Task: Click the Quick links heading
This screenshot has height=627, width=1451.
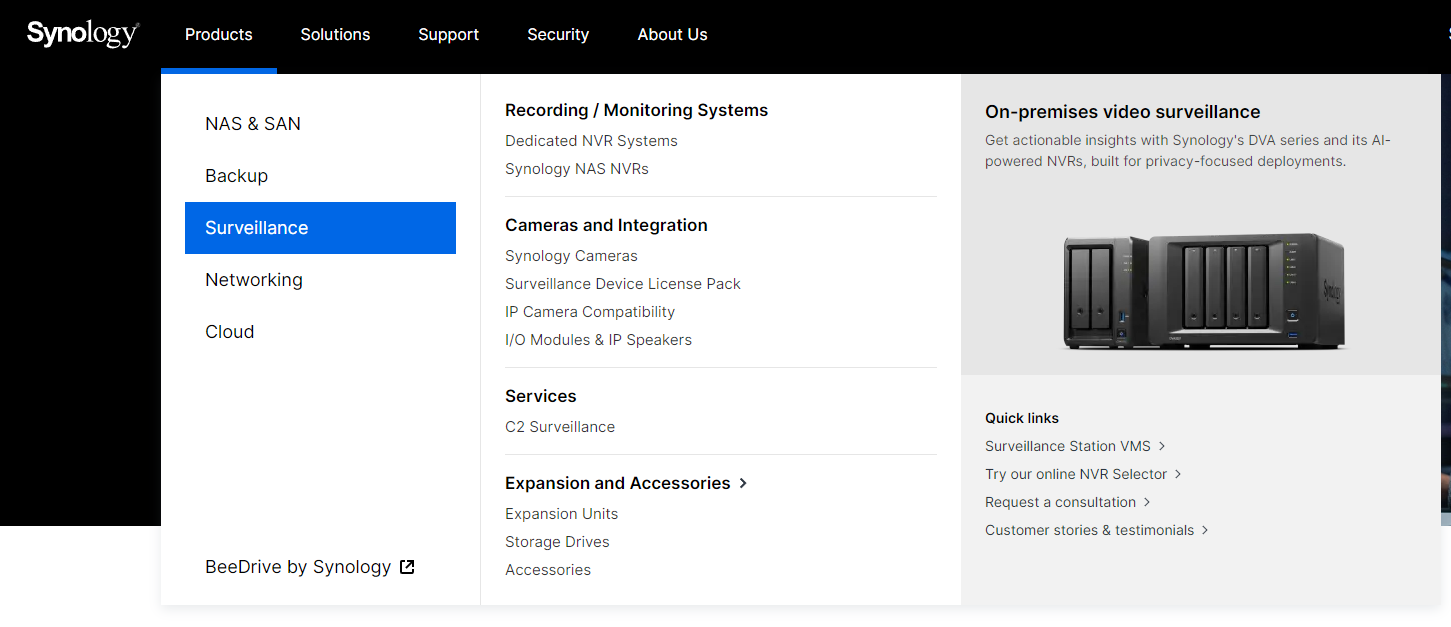Action: (x=1022, y=418)
